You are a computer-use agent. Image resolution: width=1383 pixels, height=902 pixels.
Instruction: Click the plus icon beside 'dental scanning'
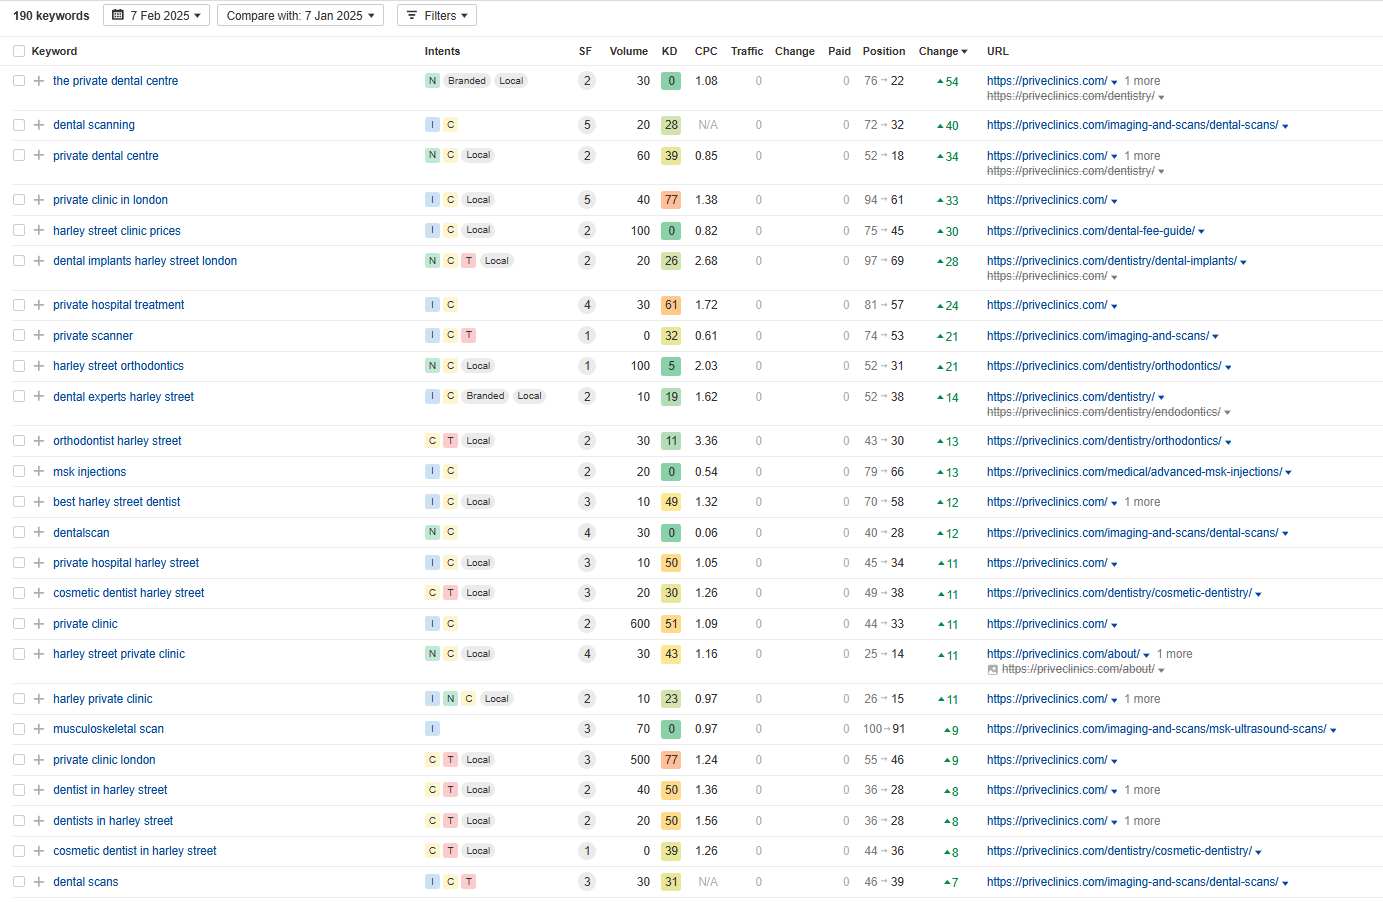(38, 125)
